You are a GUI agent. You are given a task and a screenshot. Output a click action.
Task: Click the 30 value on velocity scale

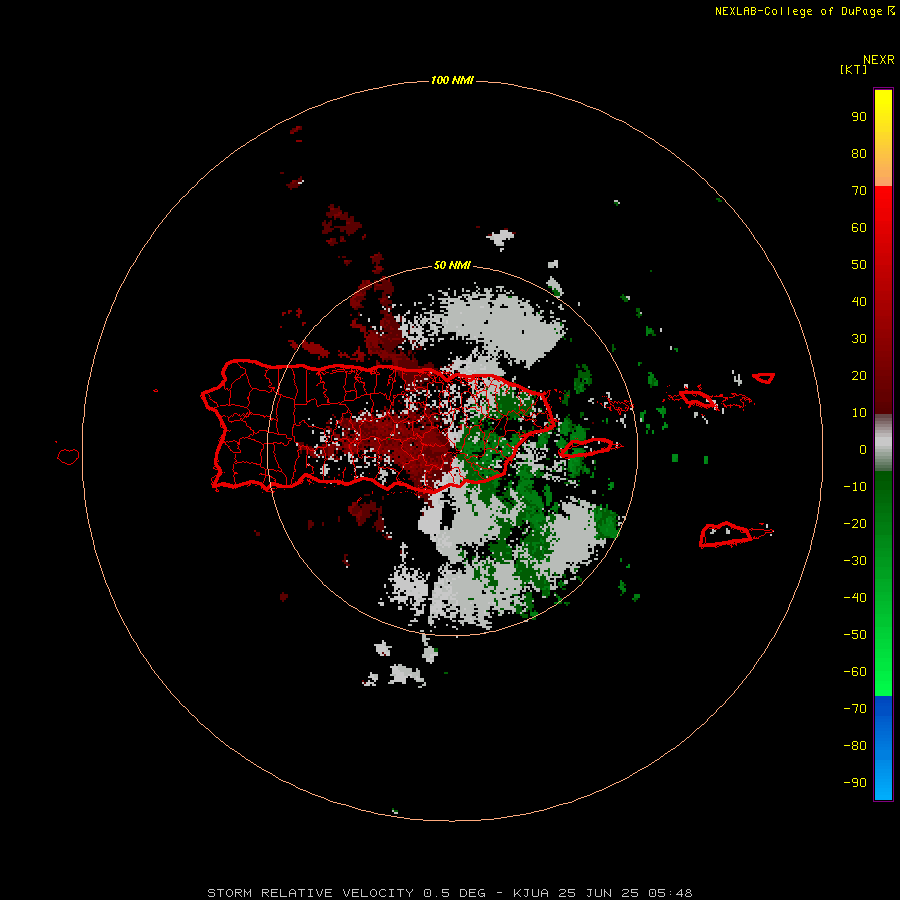pos(859,339)
